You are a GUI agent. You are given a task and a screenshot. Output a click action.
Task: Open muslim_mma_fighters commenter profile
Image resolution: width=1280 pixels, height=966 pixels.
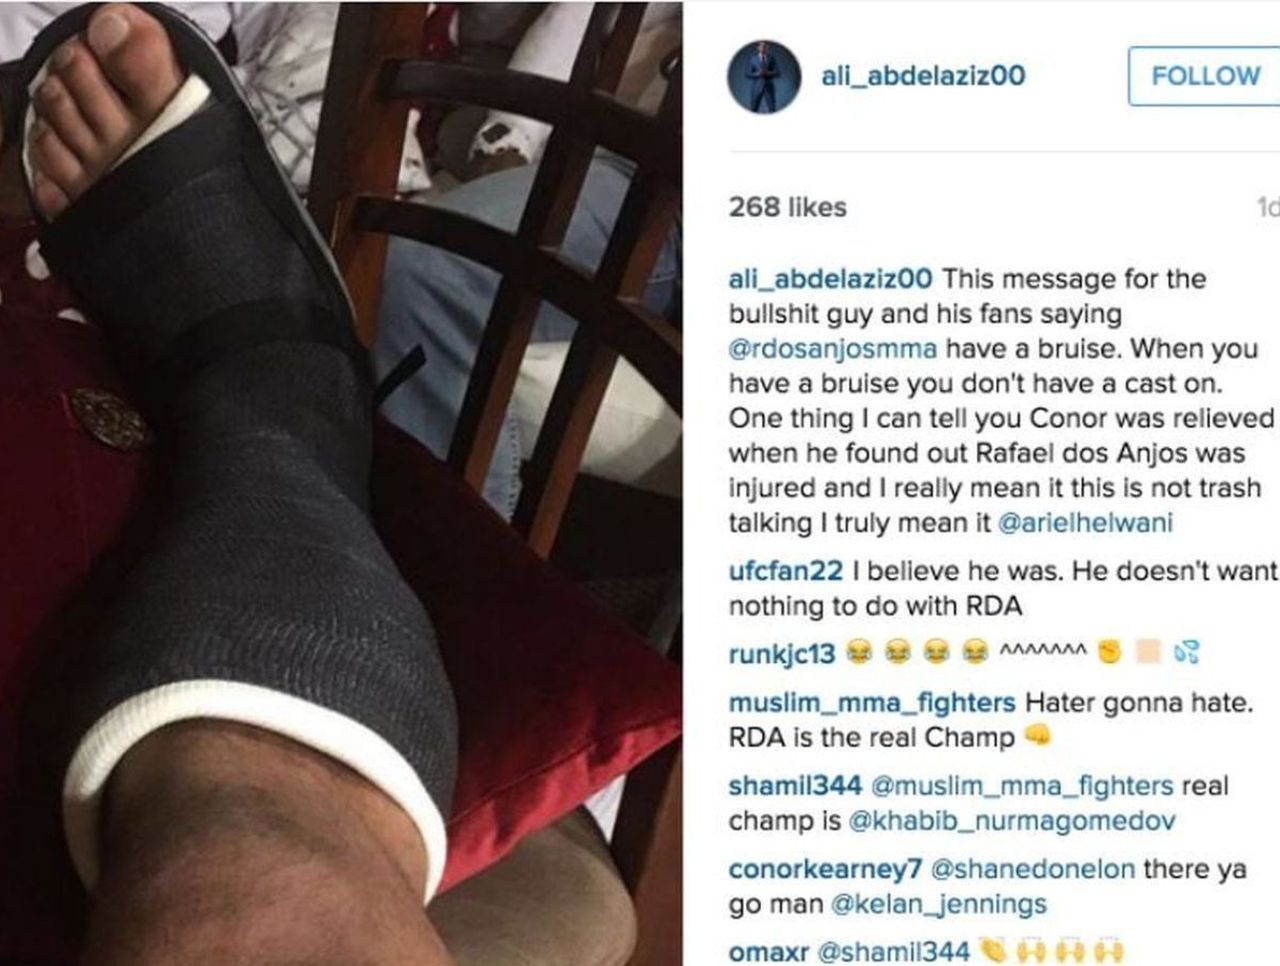872,703
